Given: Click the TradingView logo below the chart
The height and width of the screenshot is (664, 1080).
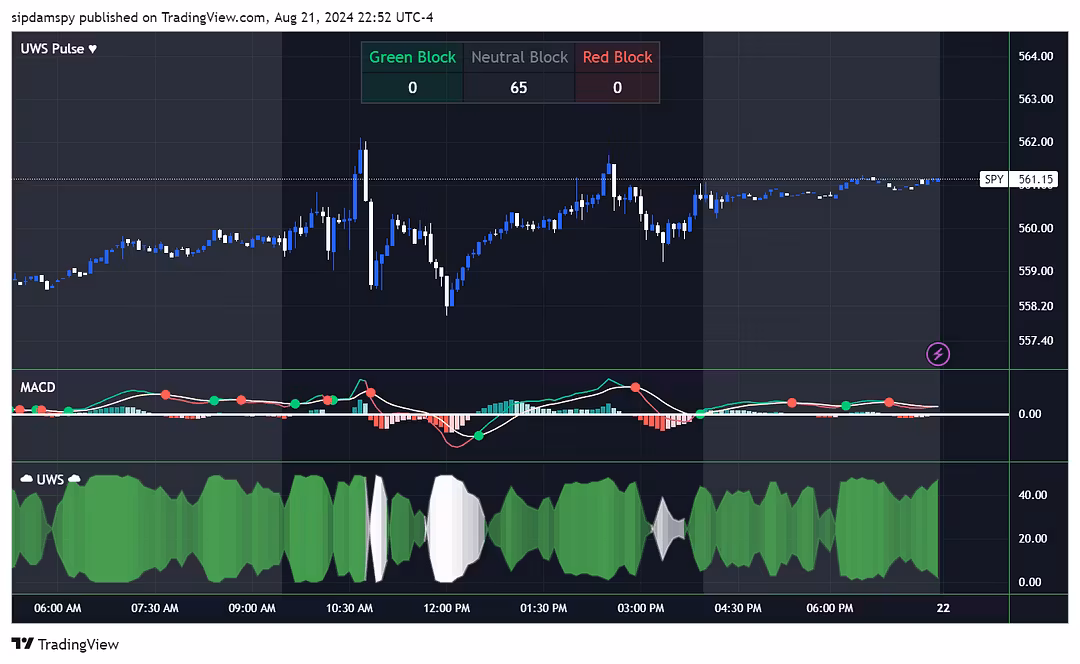Looking at the screenshot, I should [65, 644].
